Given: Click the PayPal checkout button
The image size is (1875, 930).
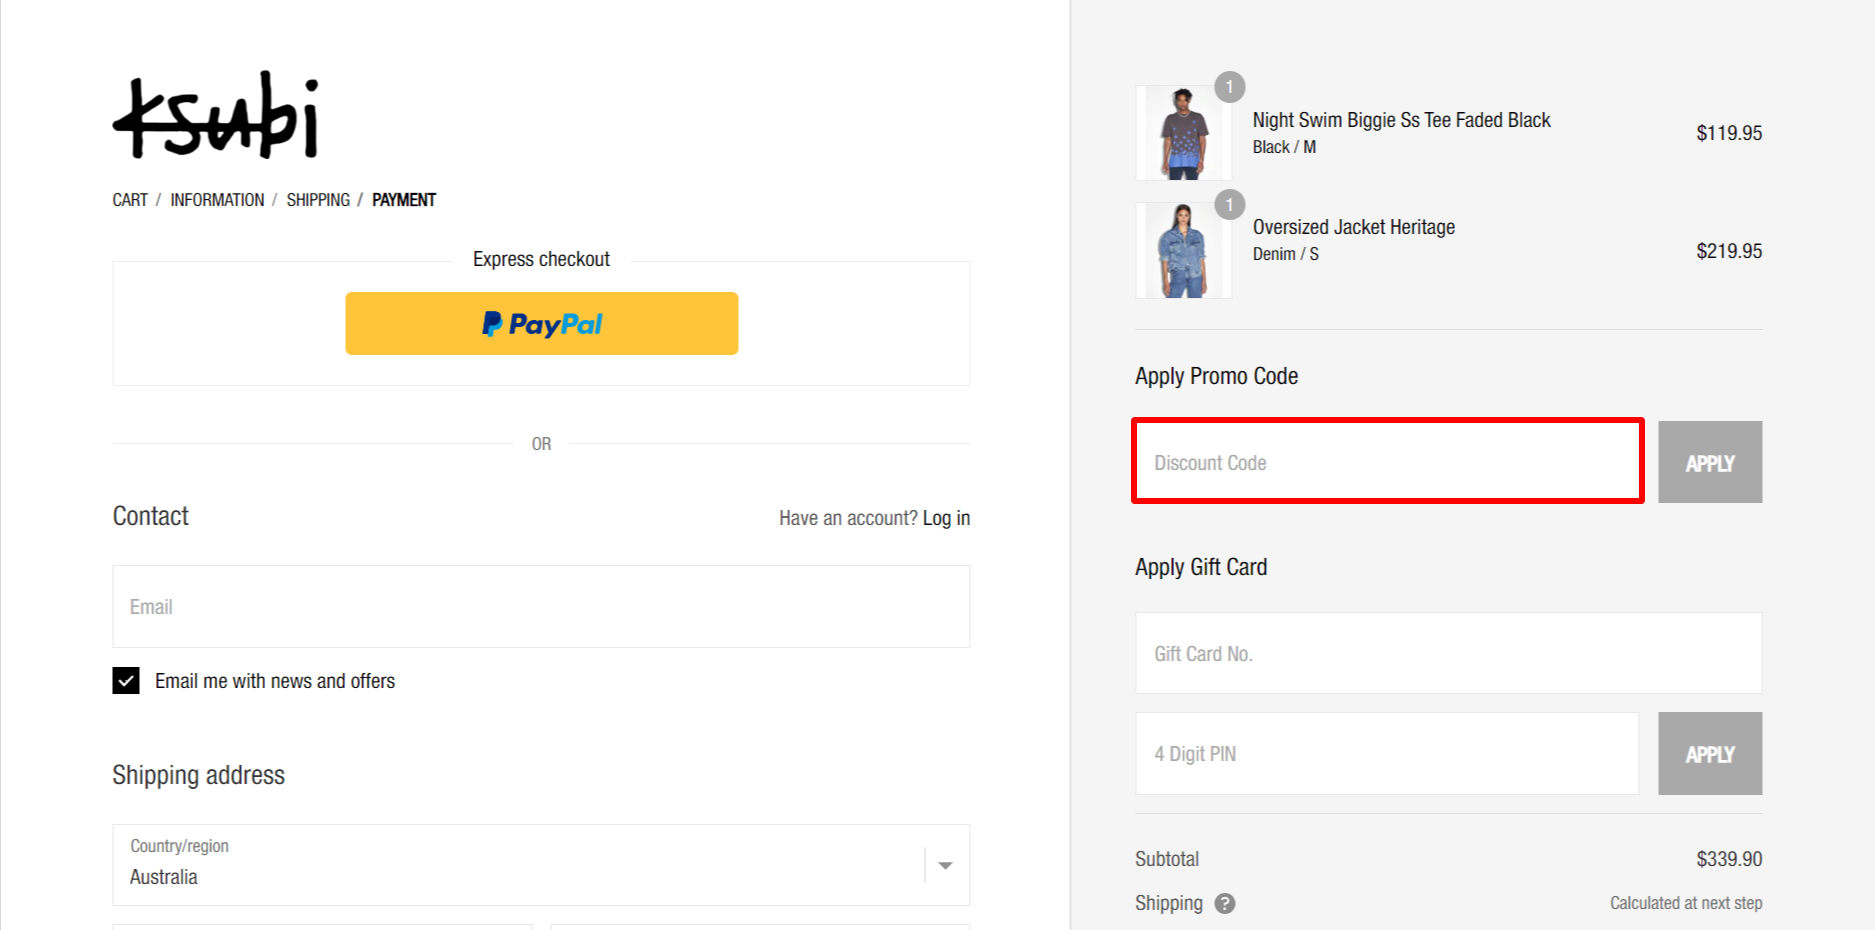Looking at the screenshot, I should pos(541,323).
